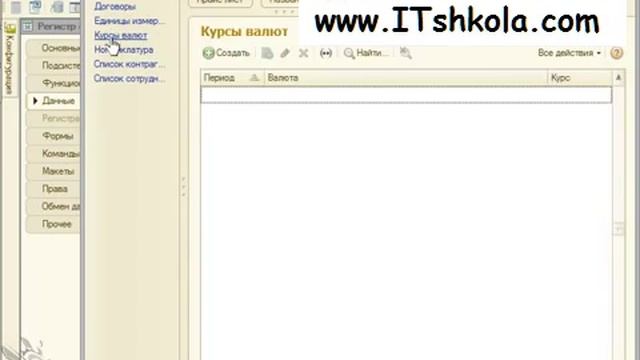Select the Права tab
The height and width of the screenshot is (360, 640).
pos(53,189)
